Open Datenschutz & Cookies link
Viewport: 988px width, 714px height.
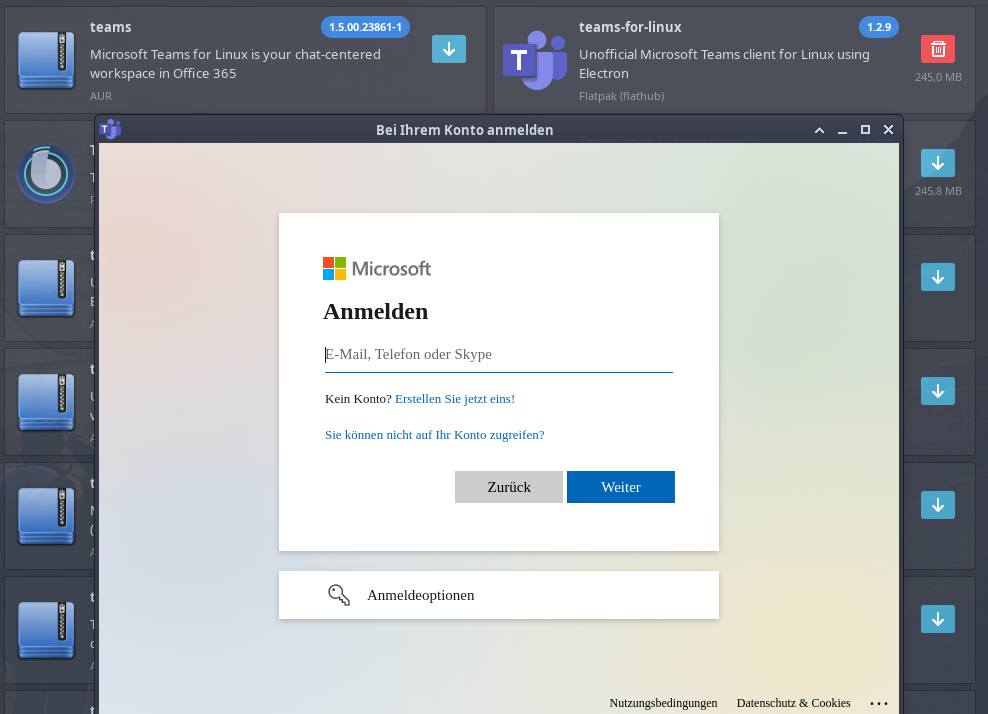[x=793, y=703]
